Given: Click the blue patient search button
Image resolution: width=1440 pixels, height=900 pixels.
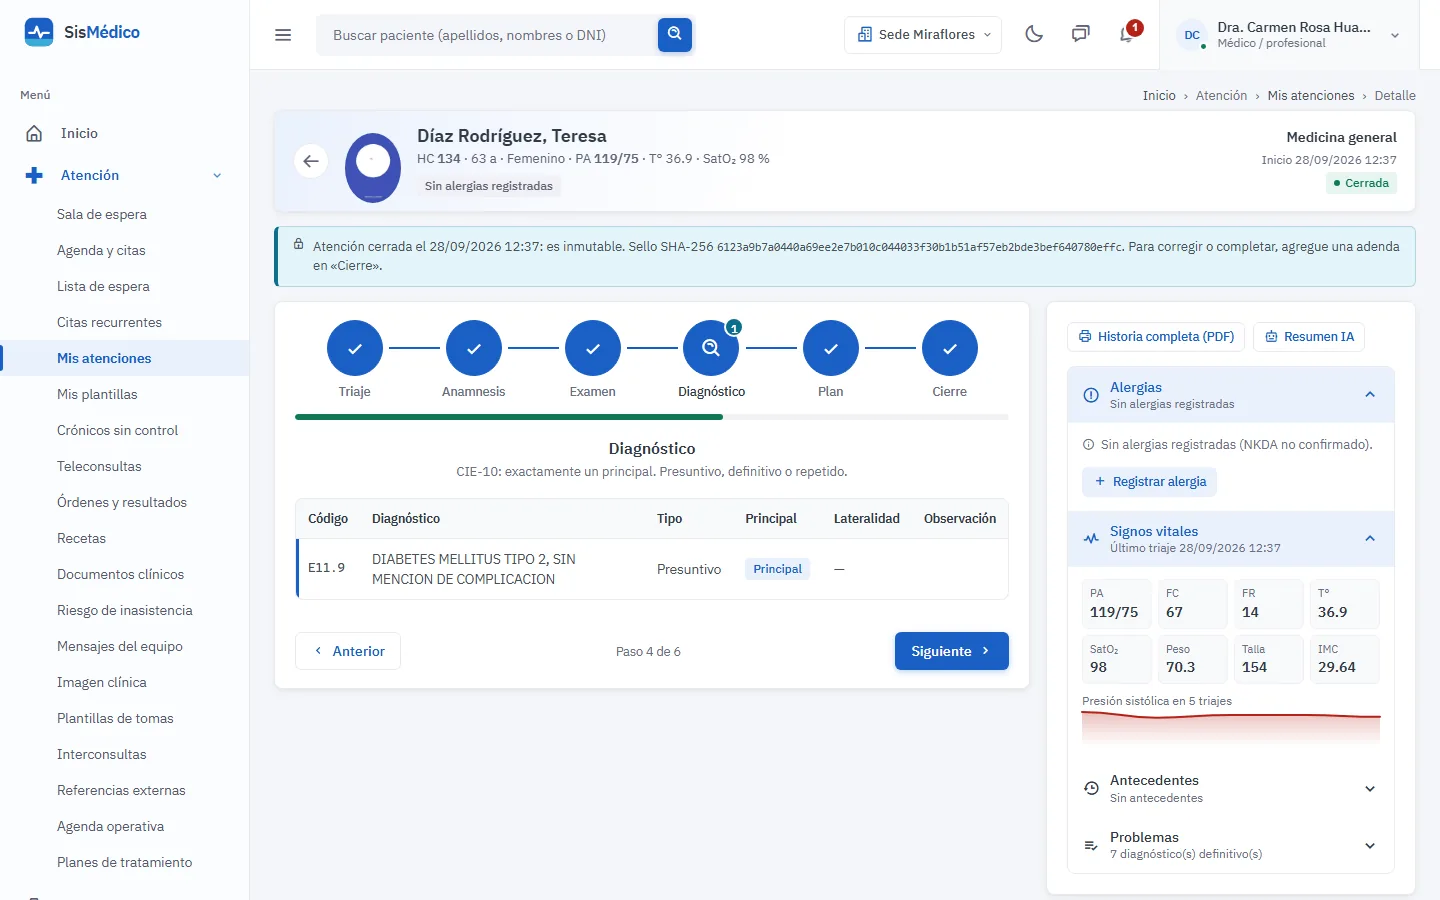Looking at the screenshot, I should 675,34.
